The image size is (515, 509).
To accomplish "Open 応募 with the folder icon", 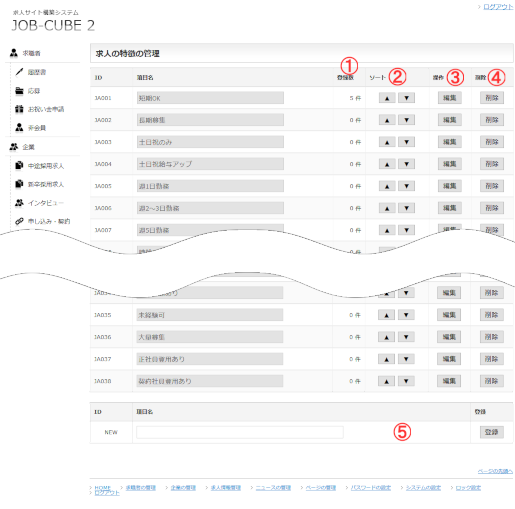I will click(x=34, y=91).
